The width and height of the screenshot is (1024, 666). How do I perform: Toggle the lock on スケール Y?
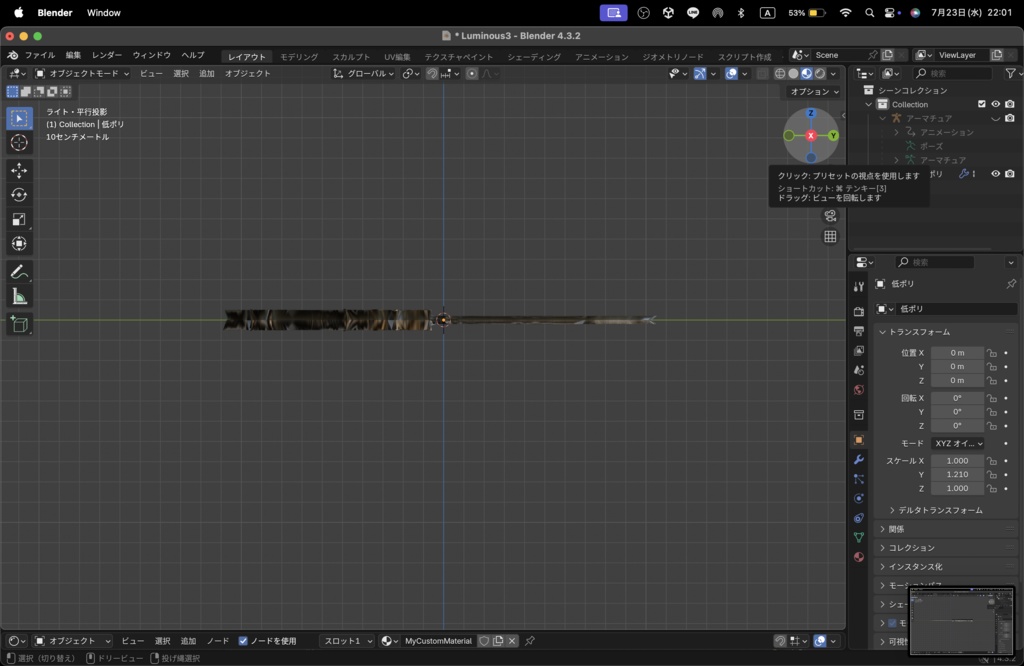[991, 475]
